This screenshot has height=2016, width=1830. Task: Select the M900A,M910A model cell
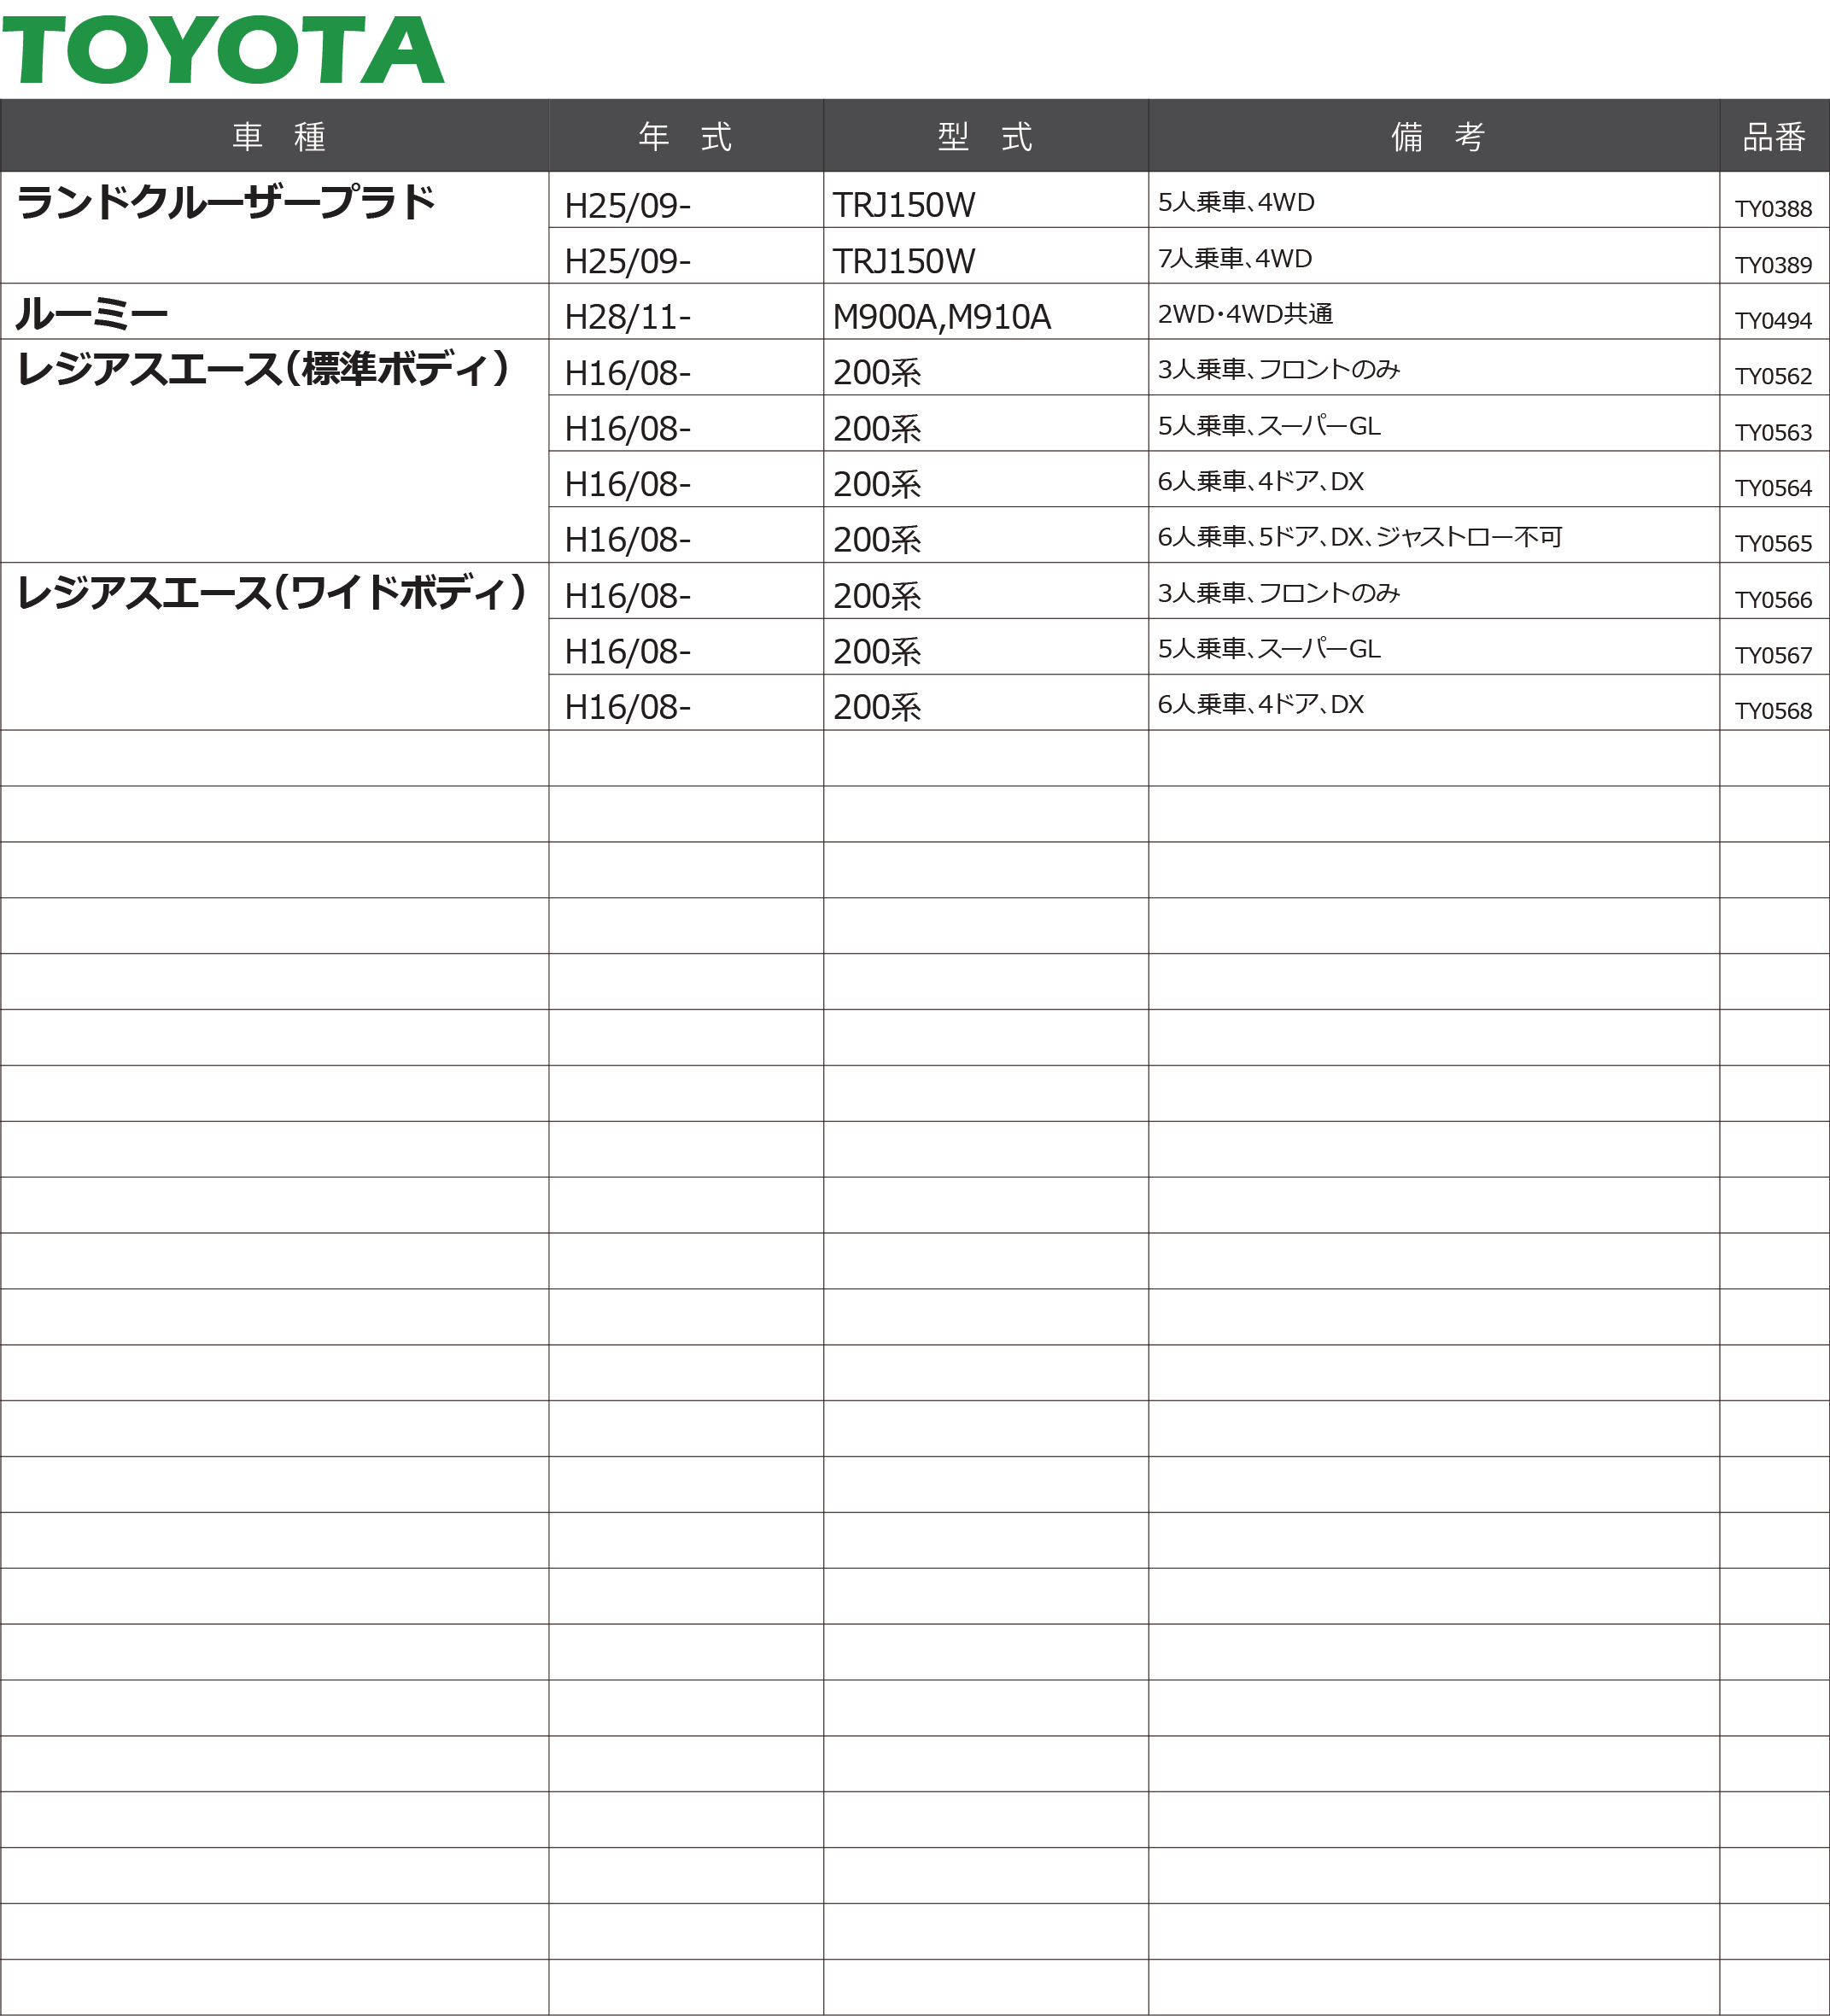(941, 317)
